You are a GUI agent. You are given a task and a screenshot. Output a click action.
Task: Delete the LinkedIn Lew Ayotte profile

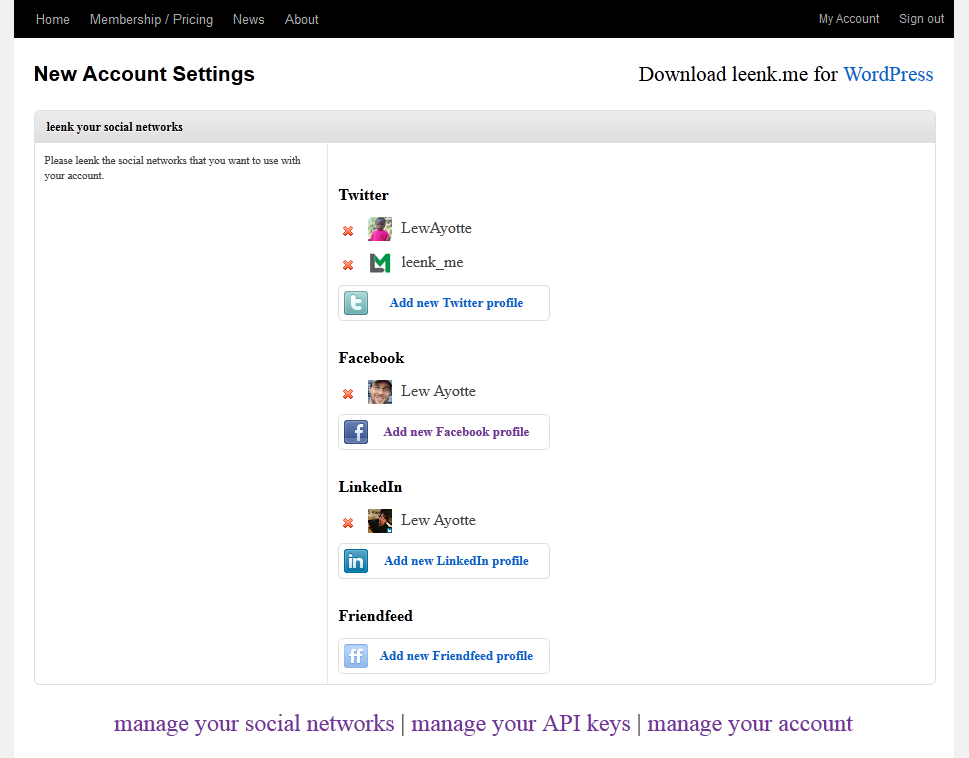[x=348, y=523]
